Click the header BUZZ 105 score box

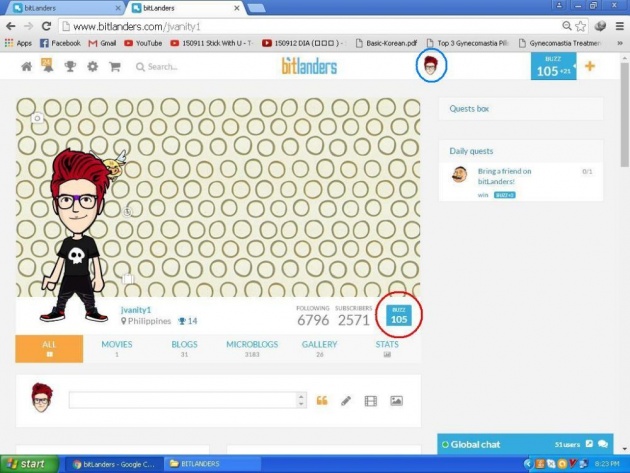tap(553, 66)
